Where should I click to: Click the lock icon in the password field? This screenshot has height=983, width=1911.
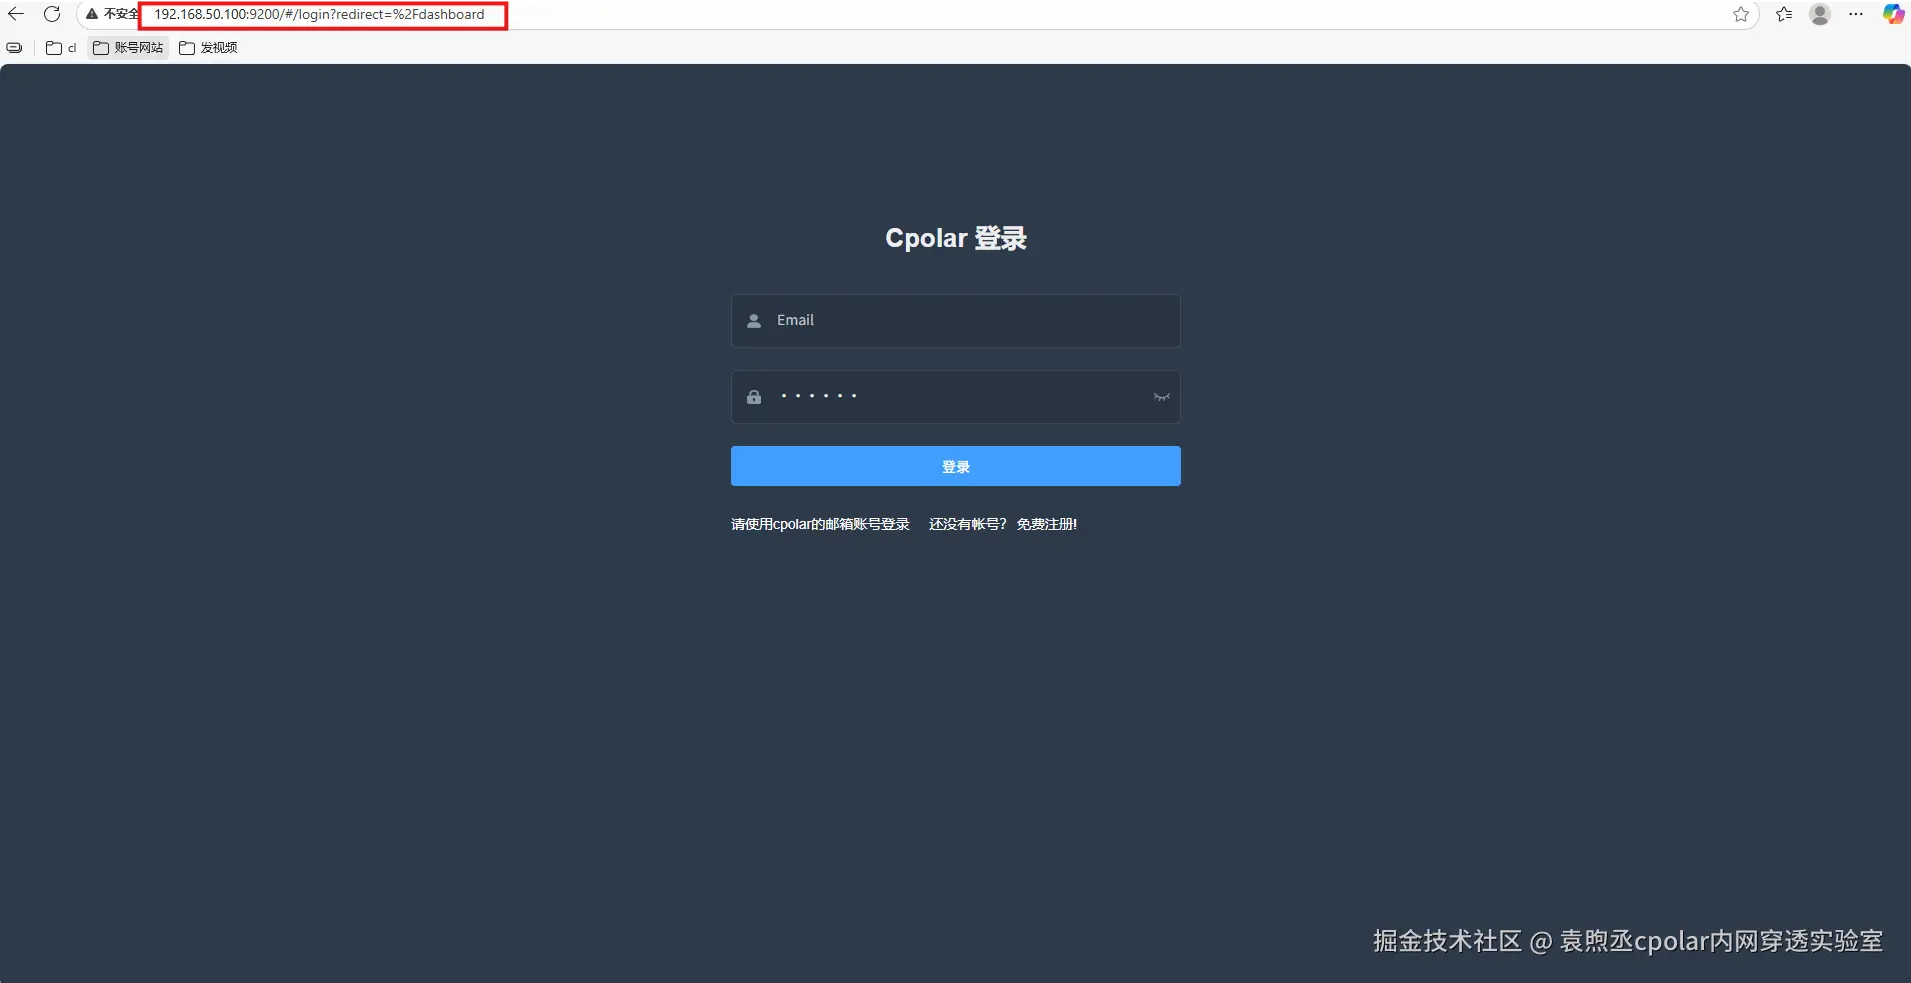coord(754,397)
